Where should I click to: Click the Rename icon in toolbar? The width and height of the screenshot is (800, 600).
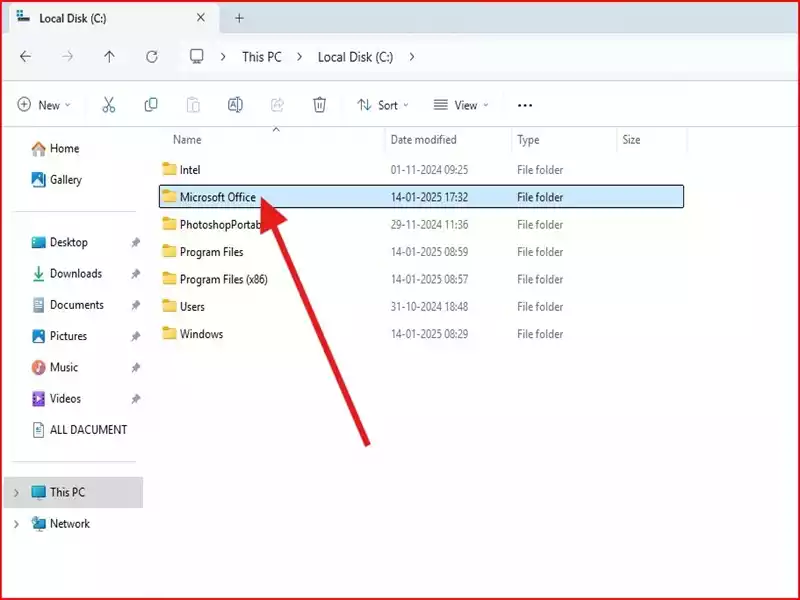(x=235, y=105)
